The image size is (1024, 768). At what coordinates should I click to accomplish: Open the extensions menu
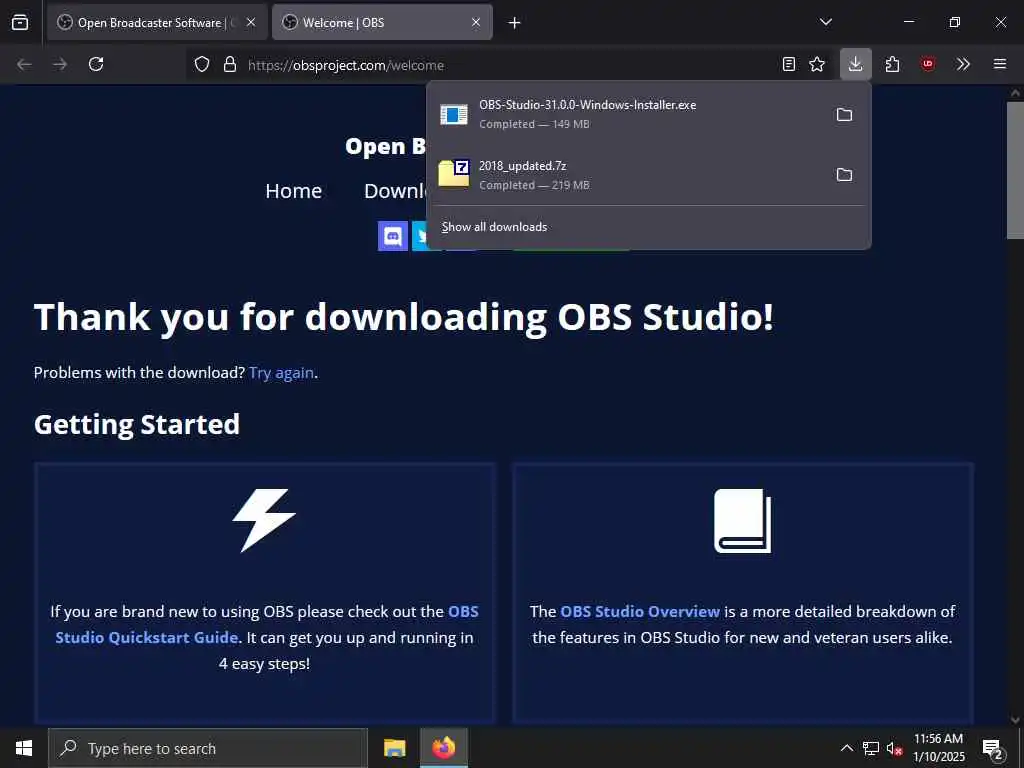coord(892,64)
